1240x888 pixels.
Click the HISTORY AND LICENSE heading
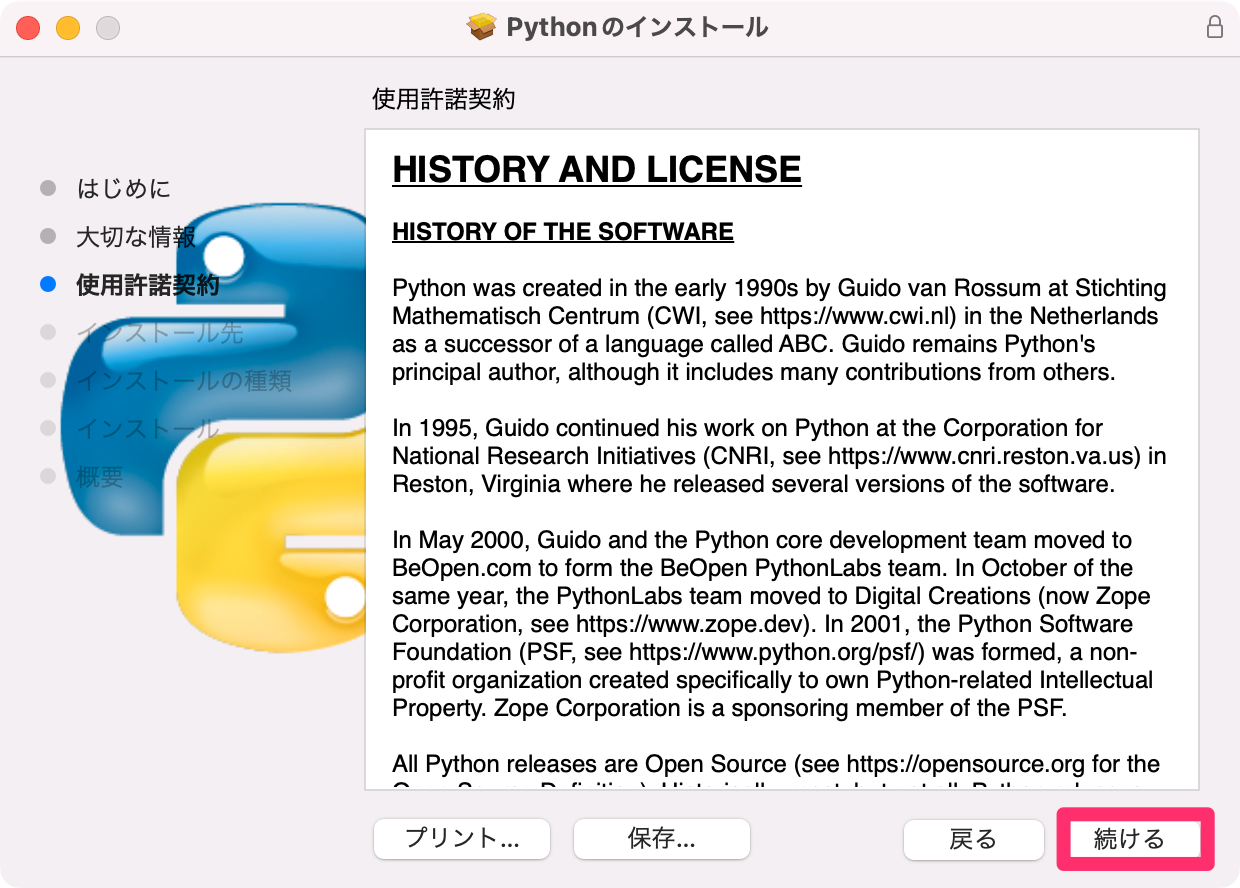(597, 170)
